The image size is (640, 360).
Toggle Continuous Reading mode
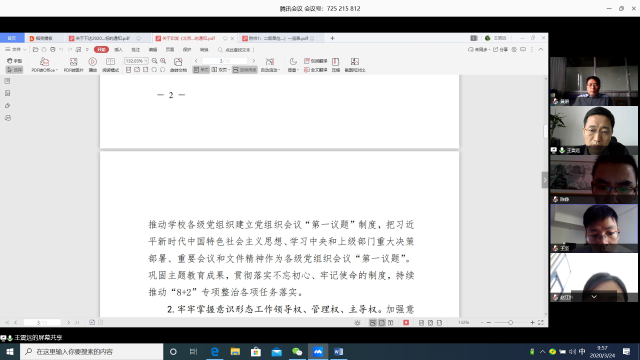245,70
